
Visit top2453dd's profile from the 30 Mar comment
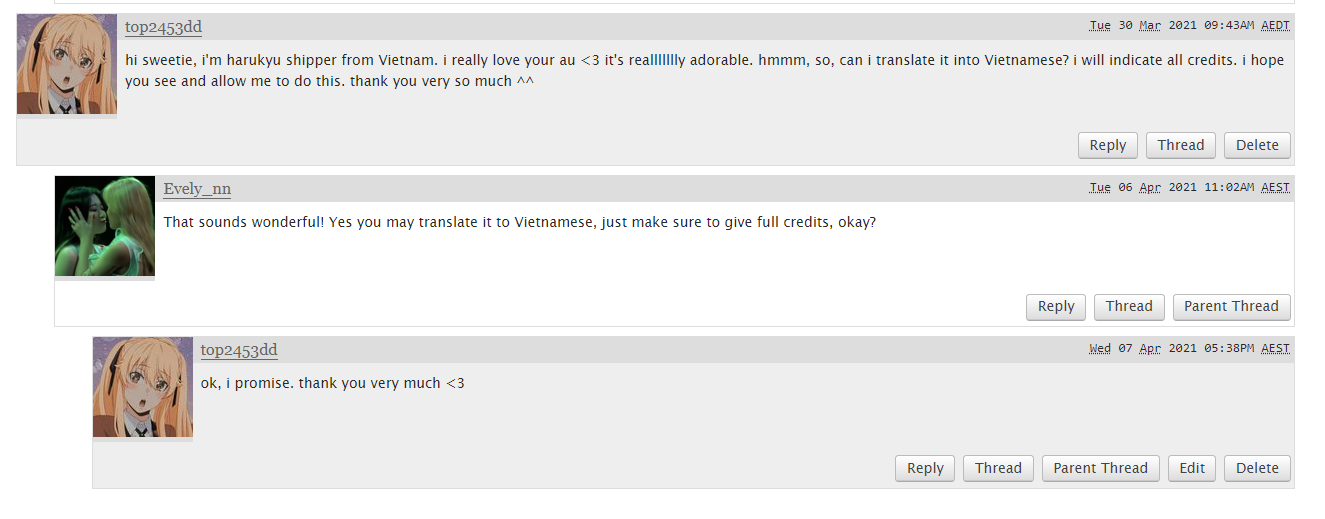(163, 27)
